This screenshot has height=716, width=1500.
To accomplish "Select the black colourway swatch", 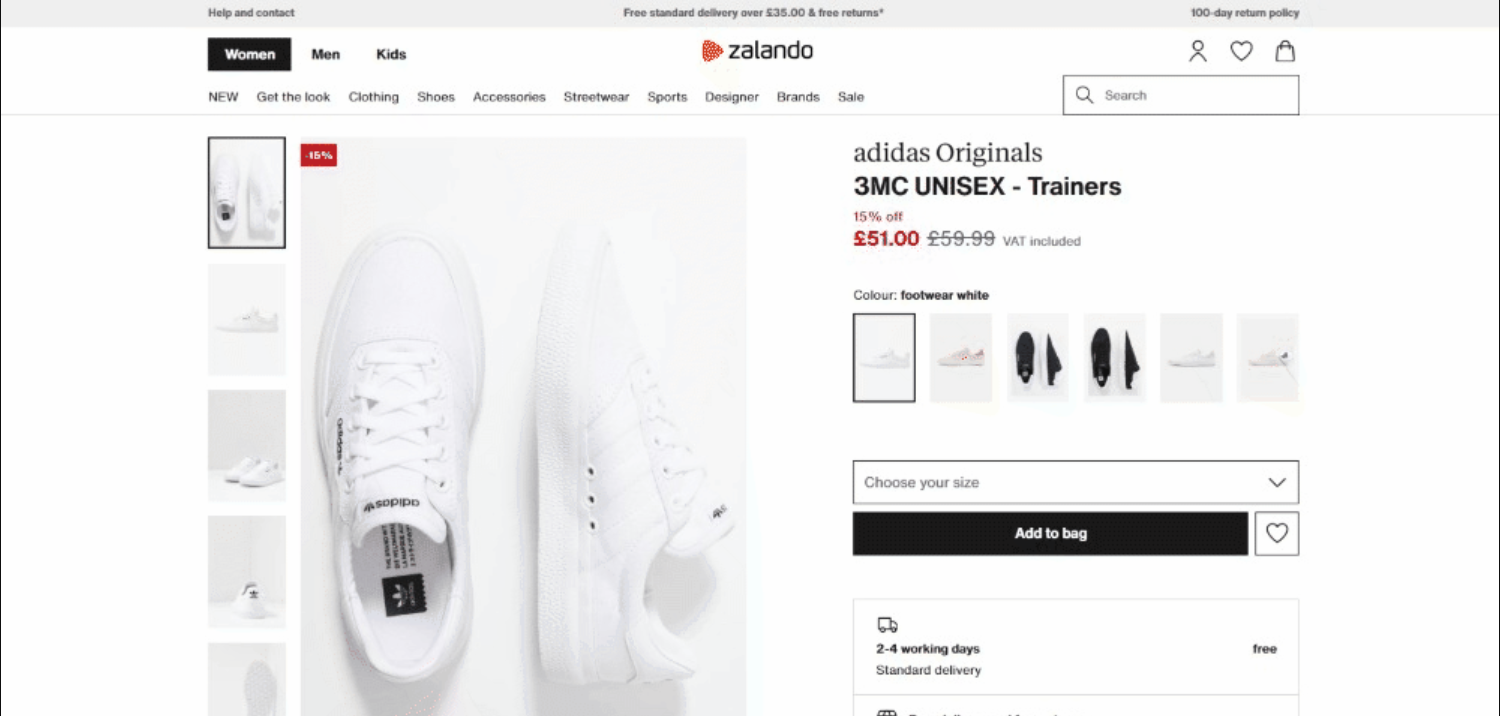I will click(1037, 357).
